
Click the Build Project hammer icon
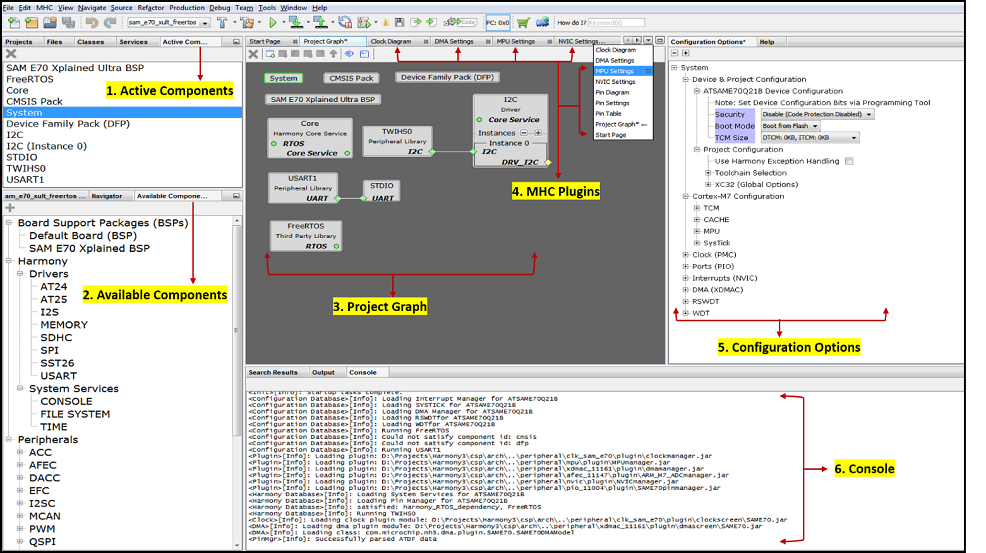pyautogui.click(x=222, y=23)
